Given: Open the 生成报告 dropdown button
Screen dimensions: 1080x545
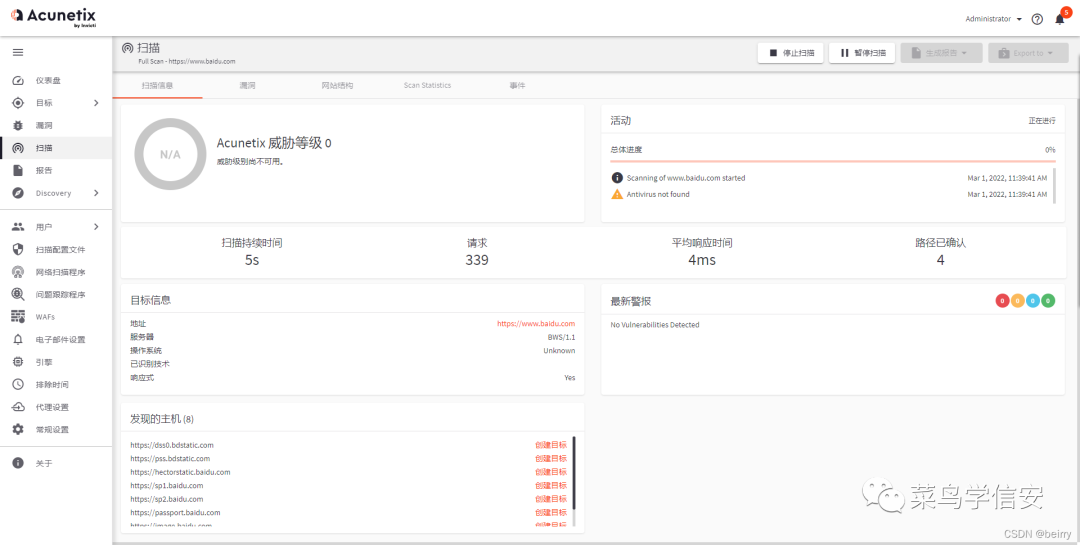Looking at the screenshot, I should click(x=942, y=53).
